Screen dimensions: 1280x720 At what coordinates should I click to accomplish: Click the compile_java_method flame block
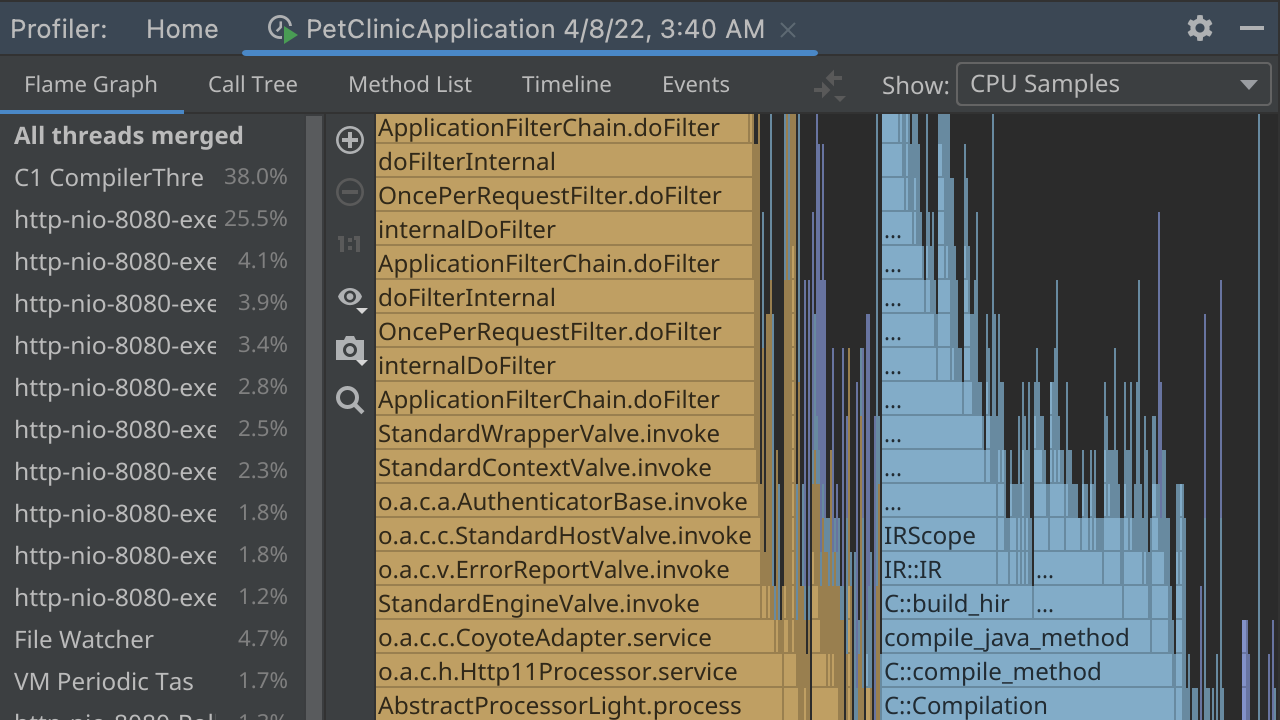pos(1006,638)
